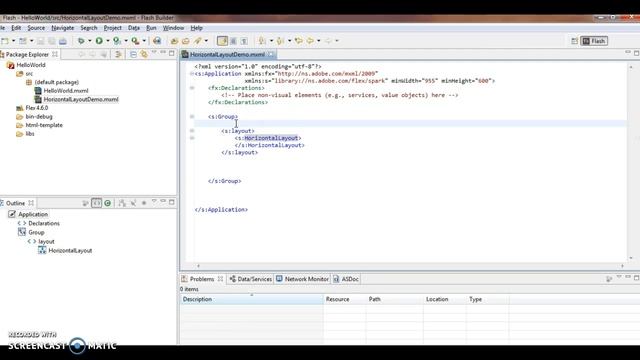This screenshot has height=360, width=640.
Task: Open the Edit menu
Action: click(x=16, y=28)
